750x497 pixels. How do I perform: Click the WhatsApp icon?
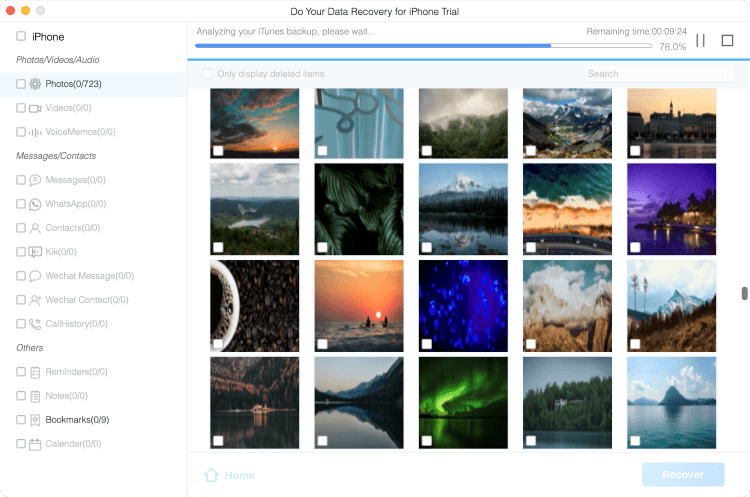click(x=35, y=204)
